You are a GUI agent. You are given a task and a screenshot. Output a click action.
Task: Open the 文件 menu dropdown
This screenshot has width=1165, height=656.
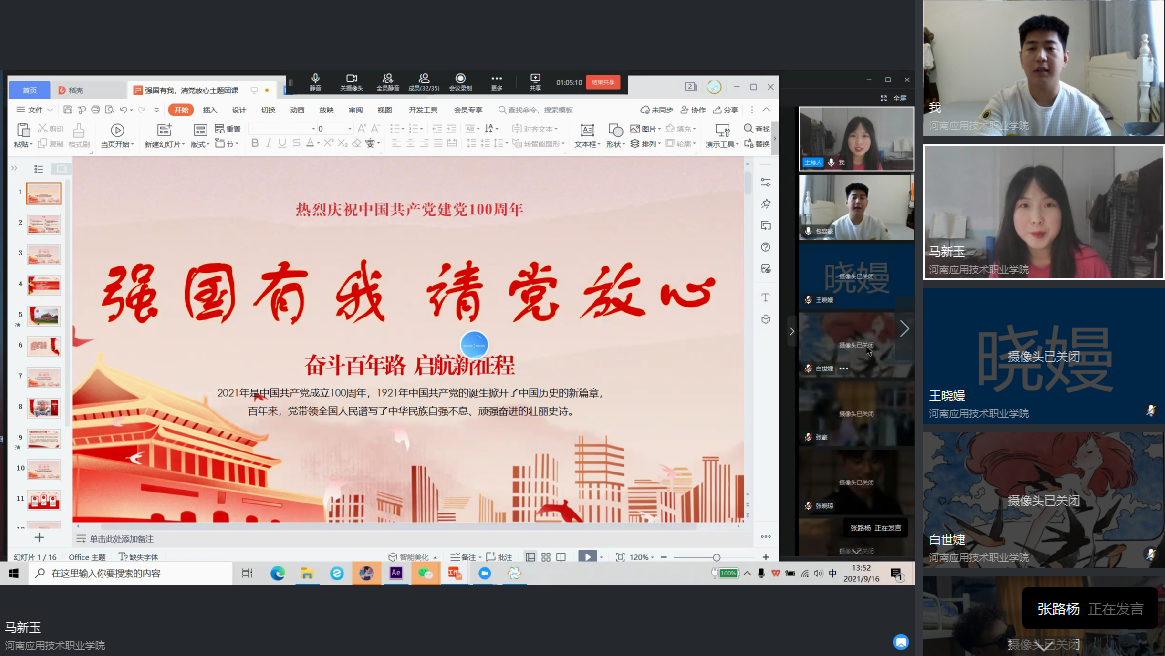38,110
